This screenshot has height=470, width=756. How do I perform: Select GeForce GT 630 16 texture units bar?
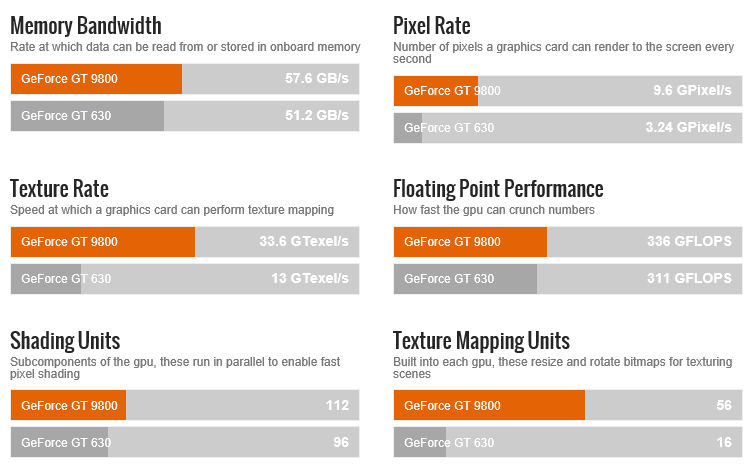pyautogui.click(x=568, y=442)
